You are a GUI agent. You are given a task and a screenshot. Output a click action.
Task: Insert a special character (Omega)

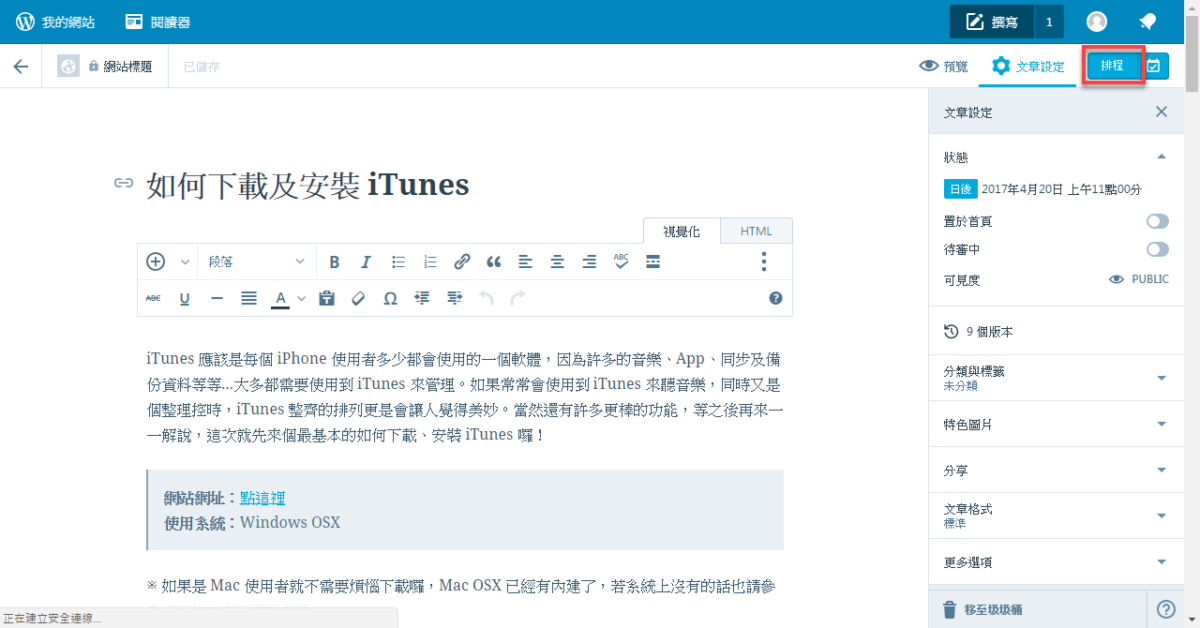(390, 298)
